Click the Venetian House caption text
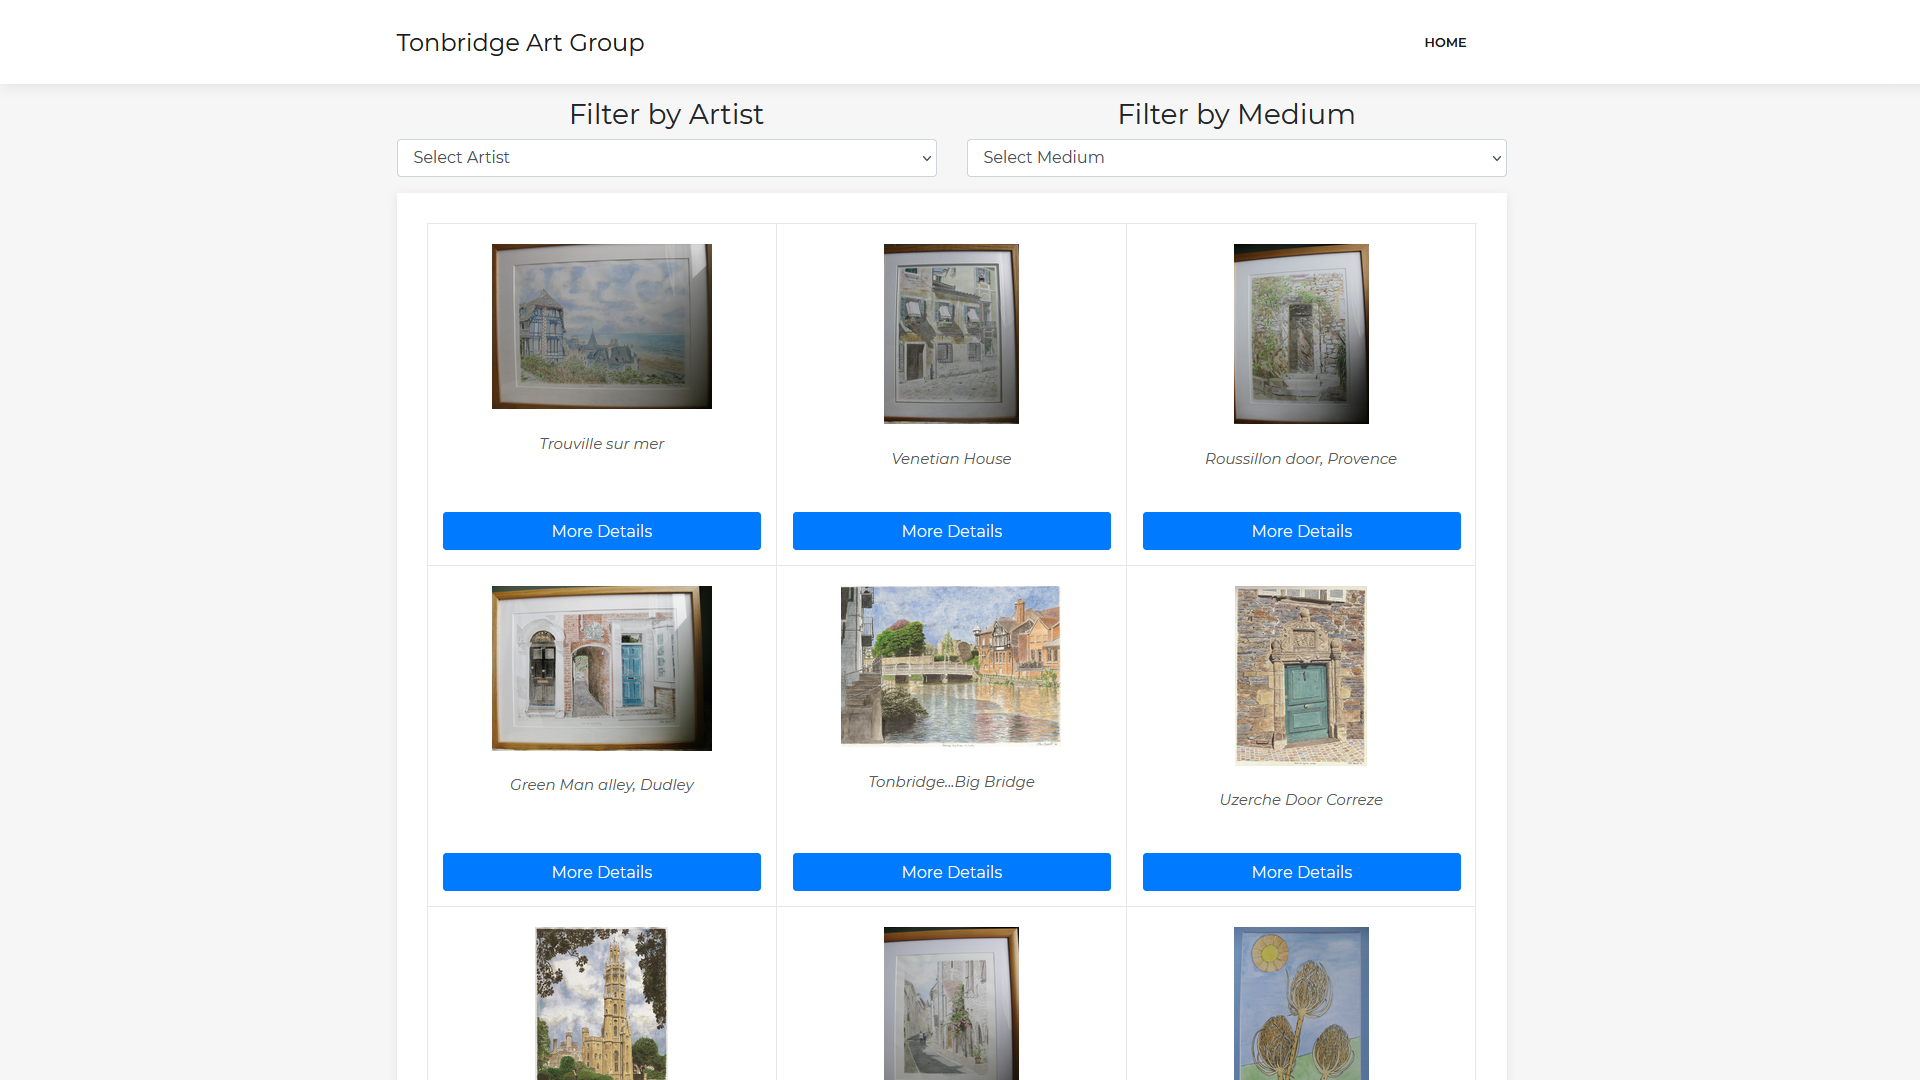Screen dimensions: 1920x1080 (x=951, y=459)
